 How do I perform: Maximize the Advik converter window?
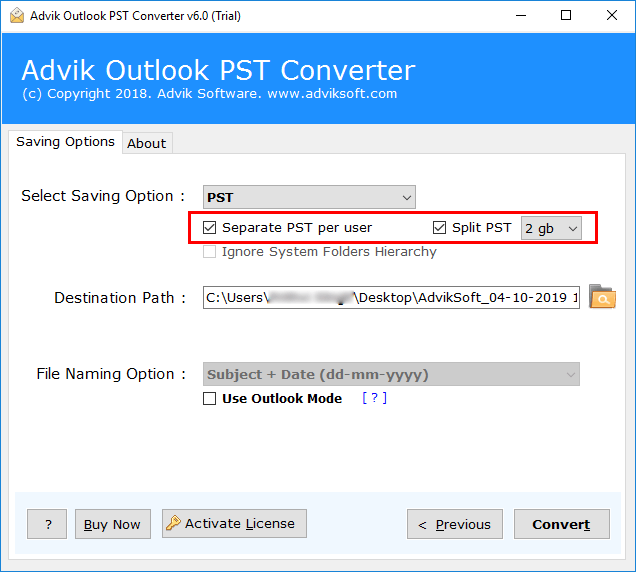[x=566, y=15]
